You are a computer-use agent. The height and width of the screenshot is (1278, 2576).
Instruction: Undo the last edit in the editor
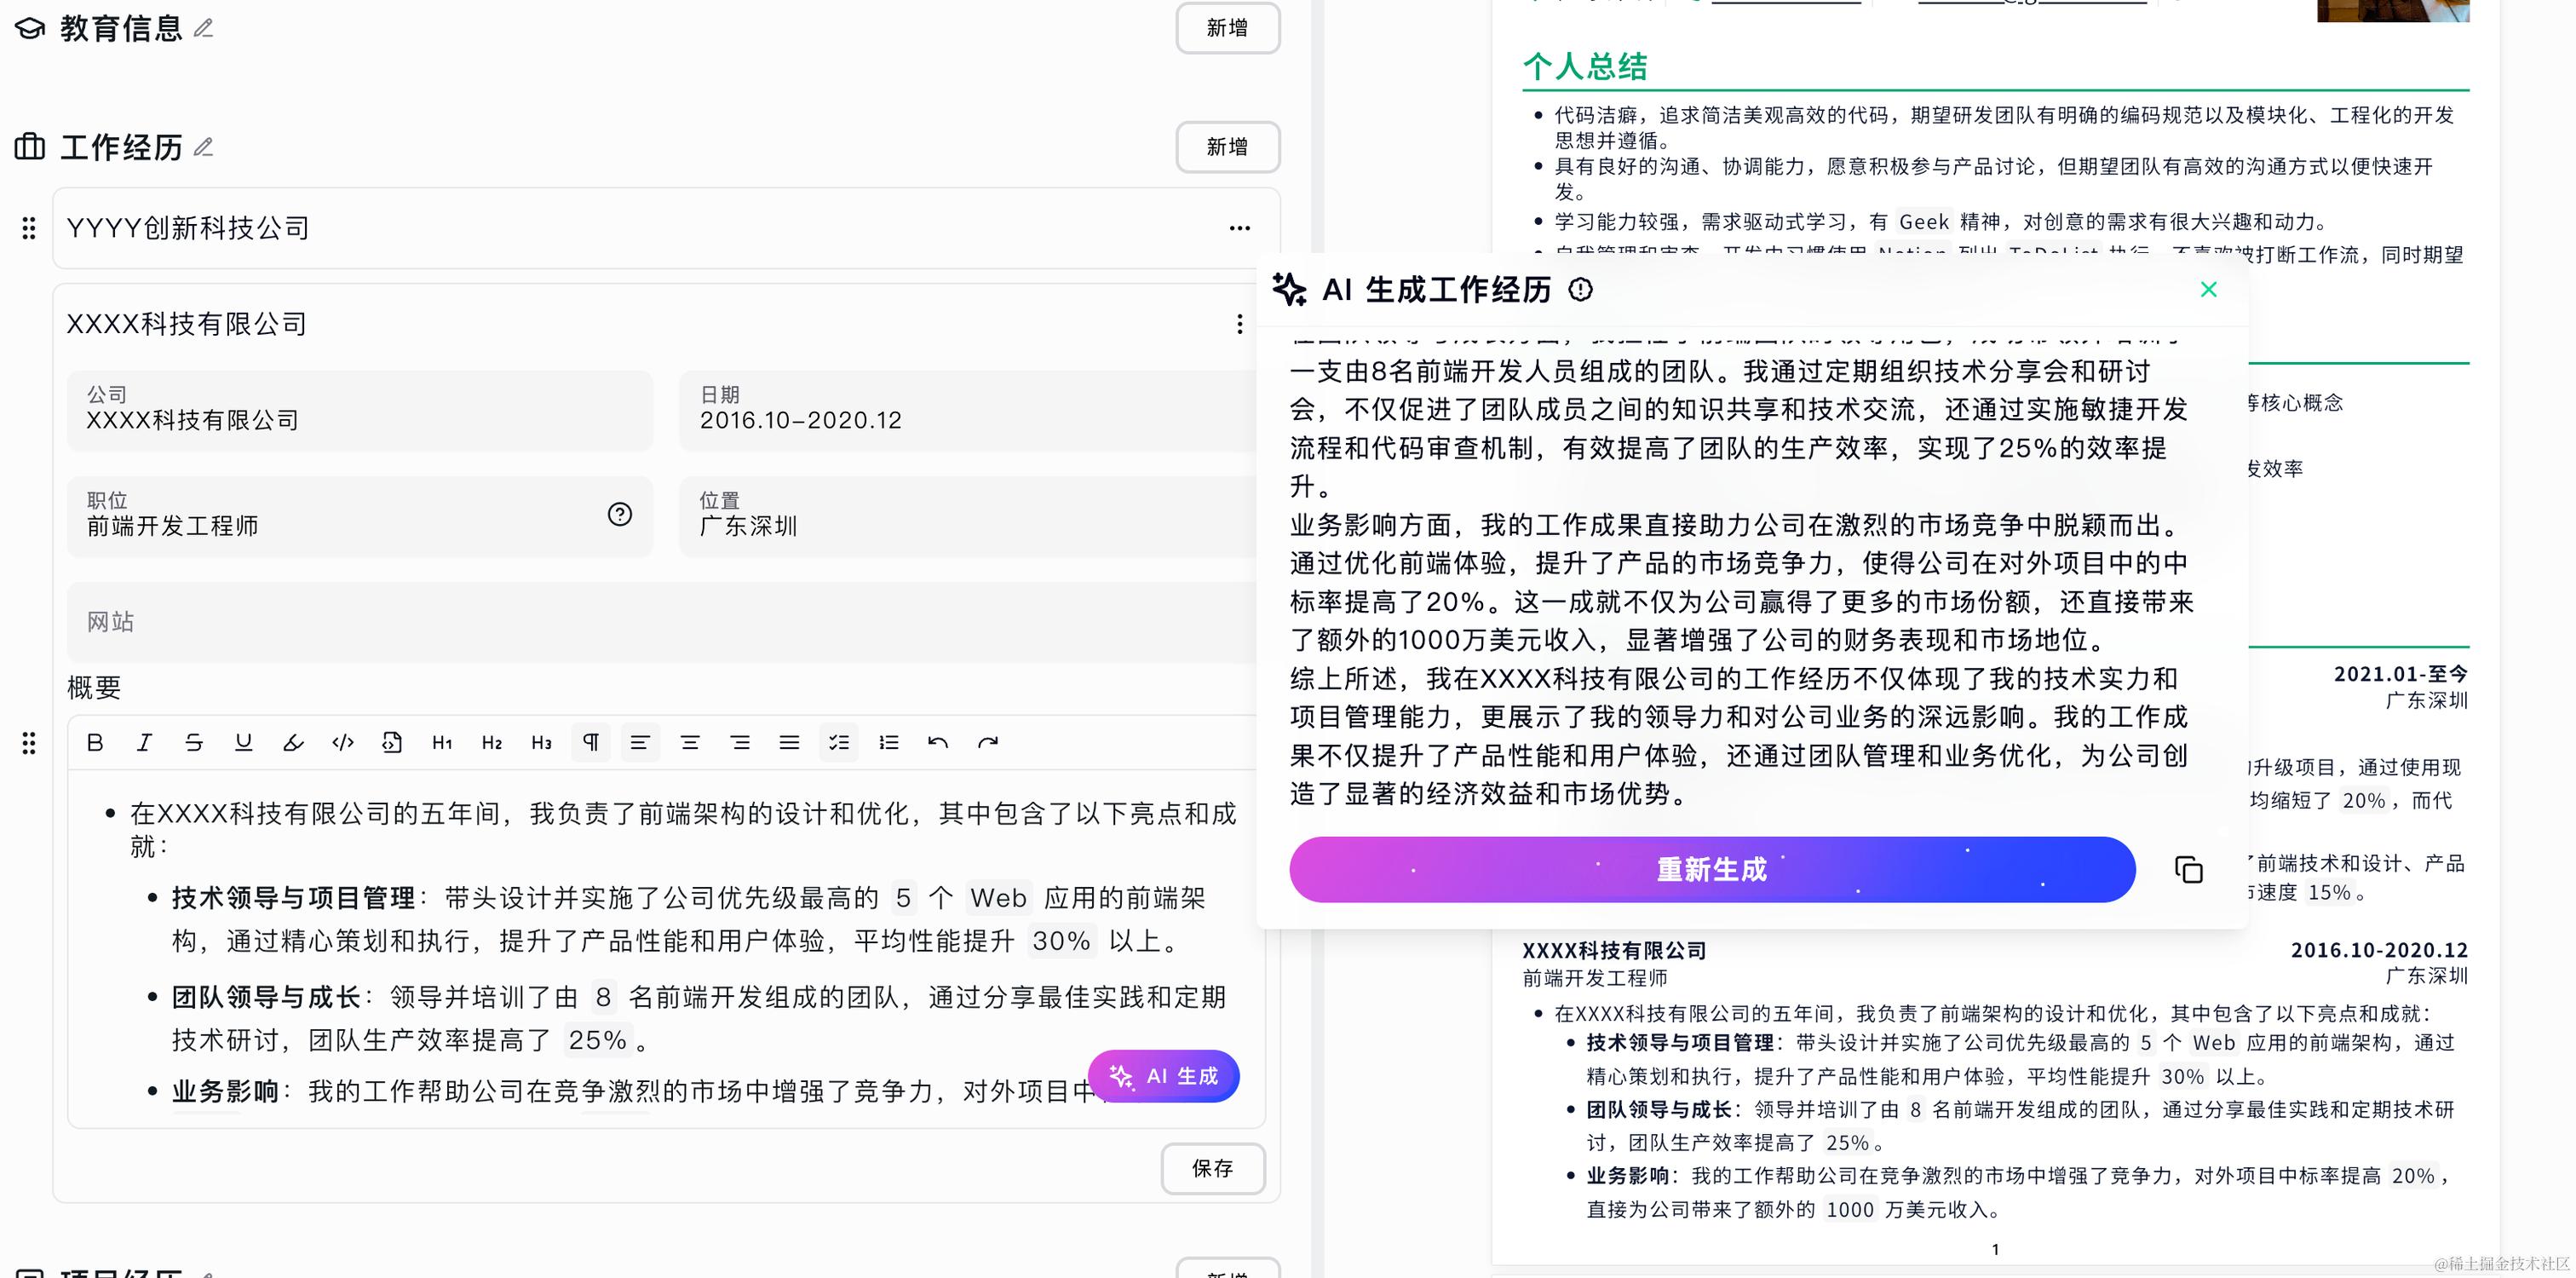(938, 742)
